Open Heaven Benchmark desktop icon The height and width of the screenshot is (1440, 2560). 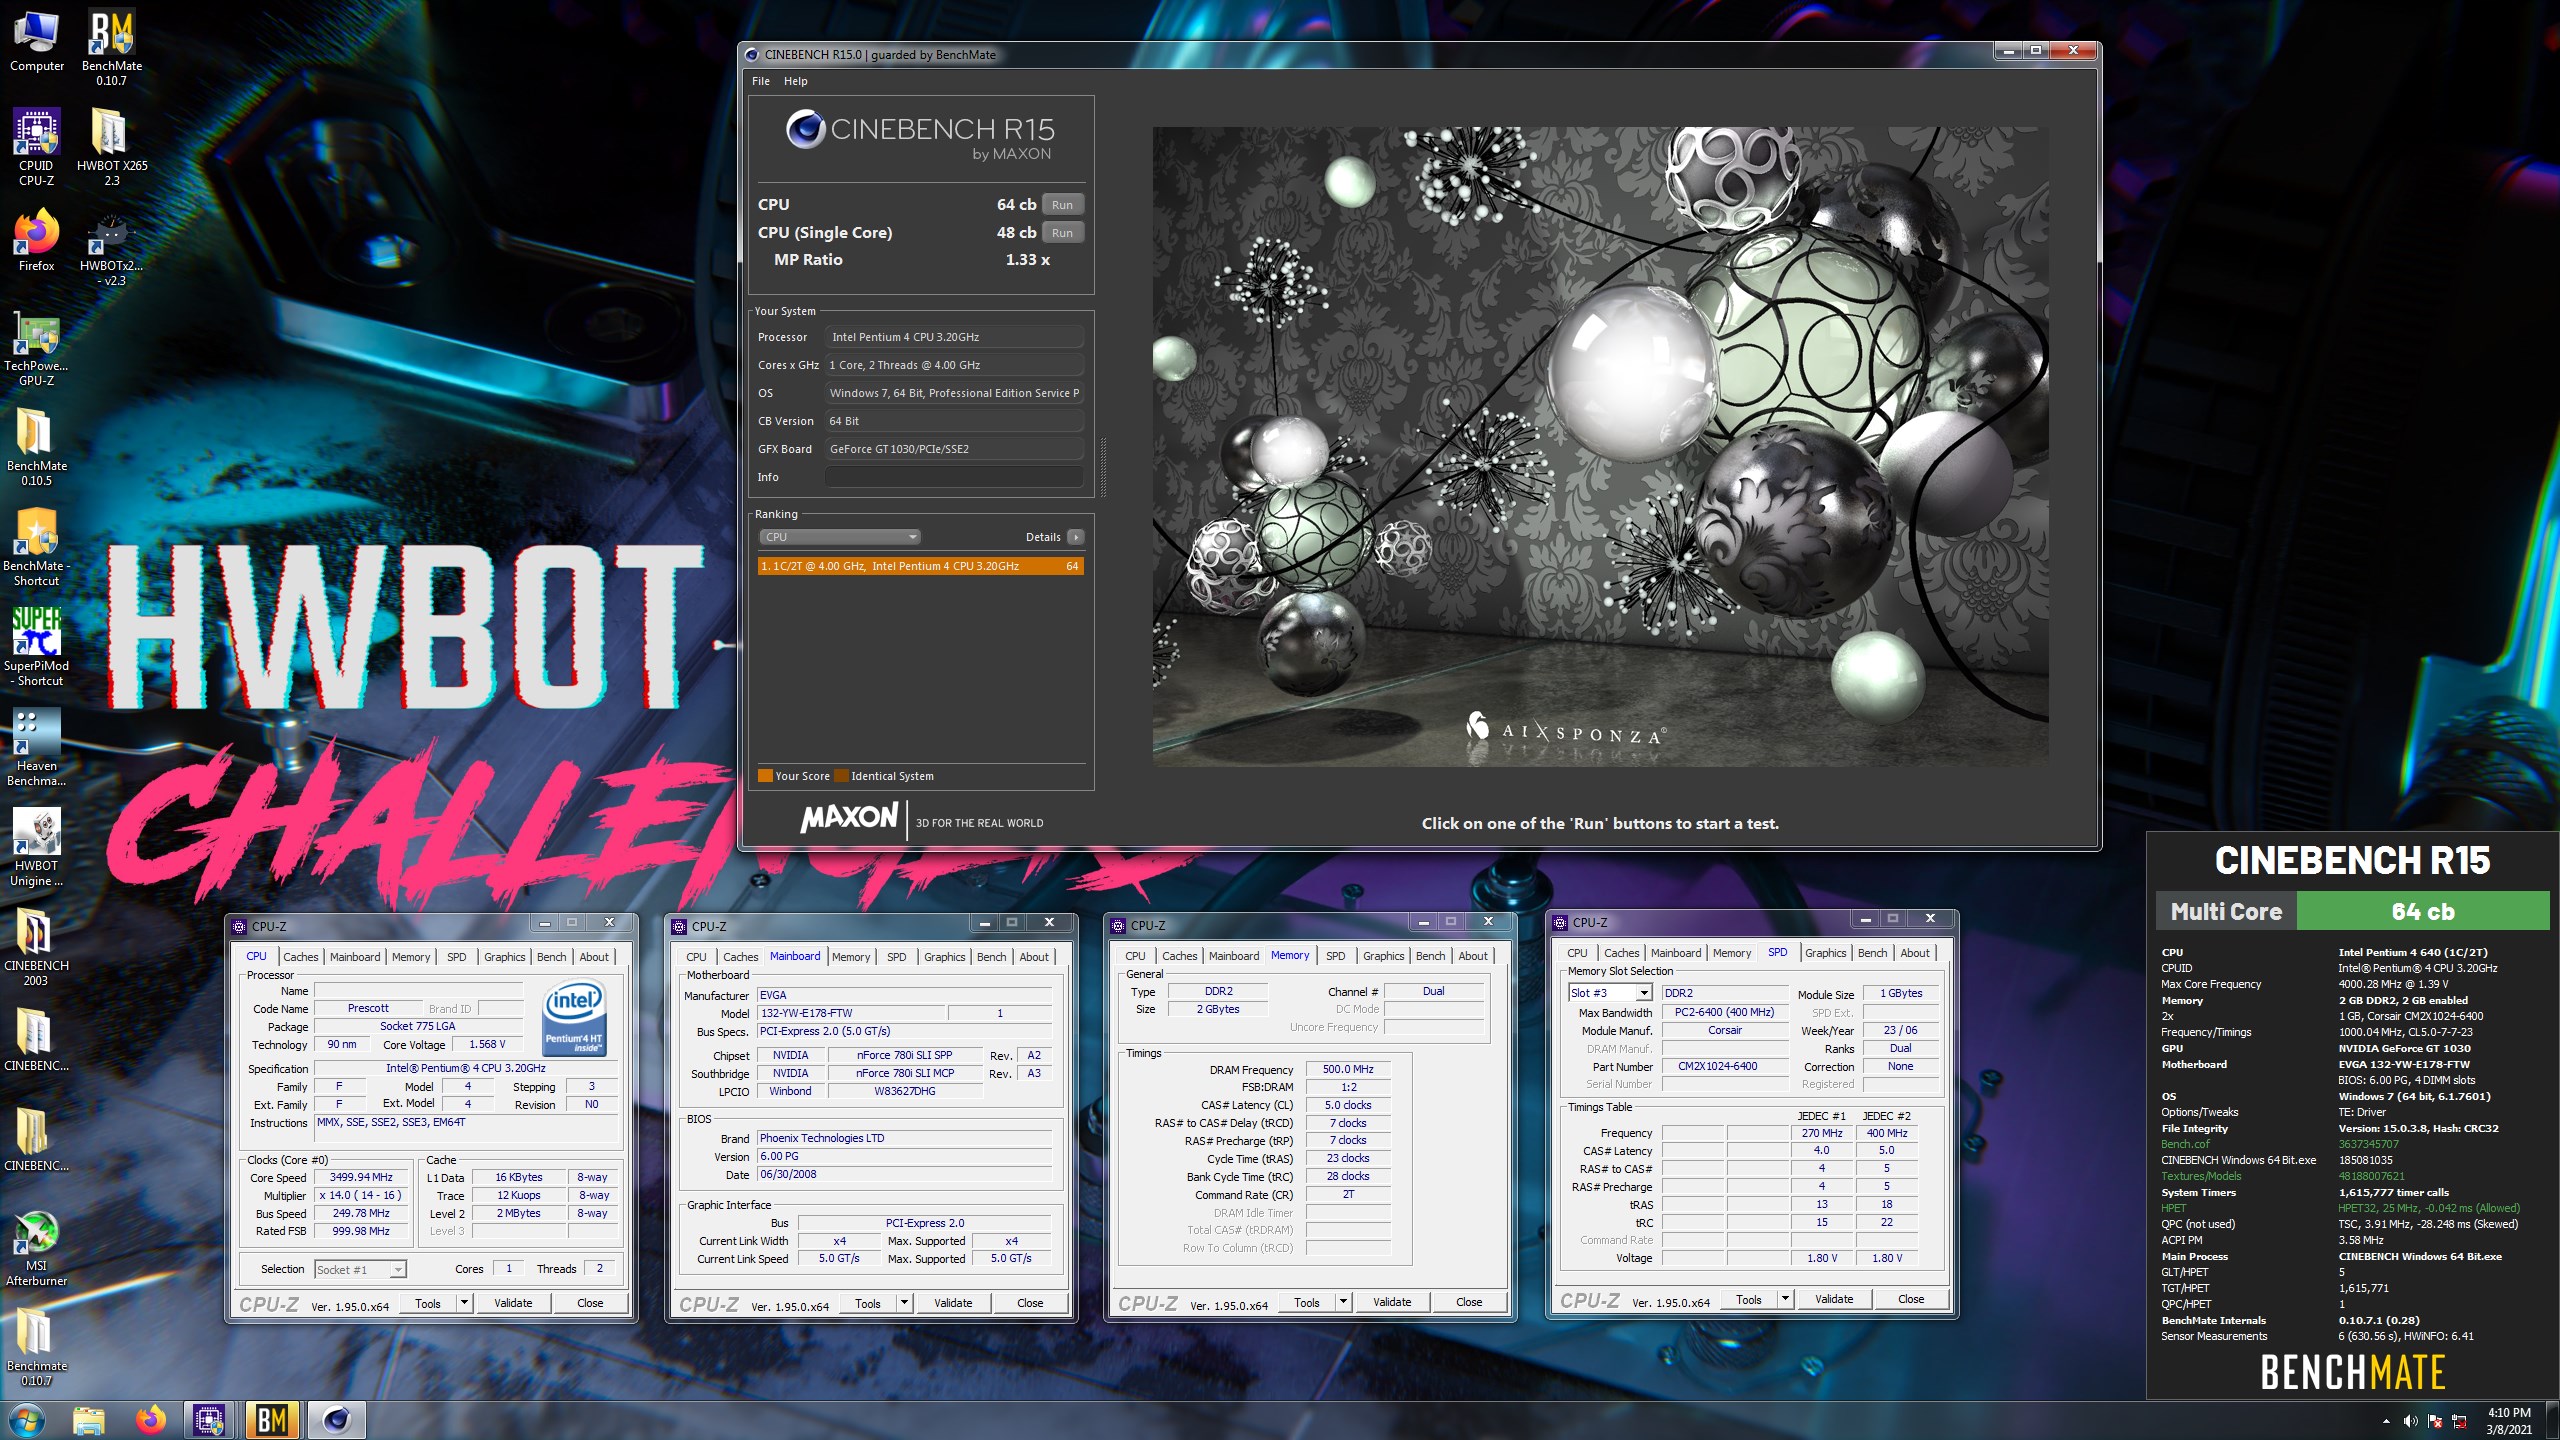[37, 747]
